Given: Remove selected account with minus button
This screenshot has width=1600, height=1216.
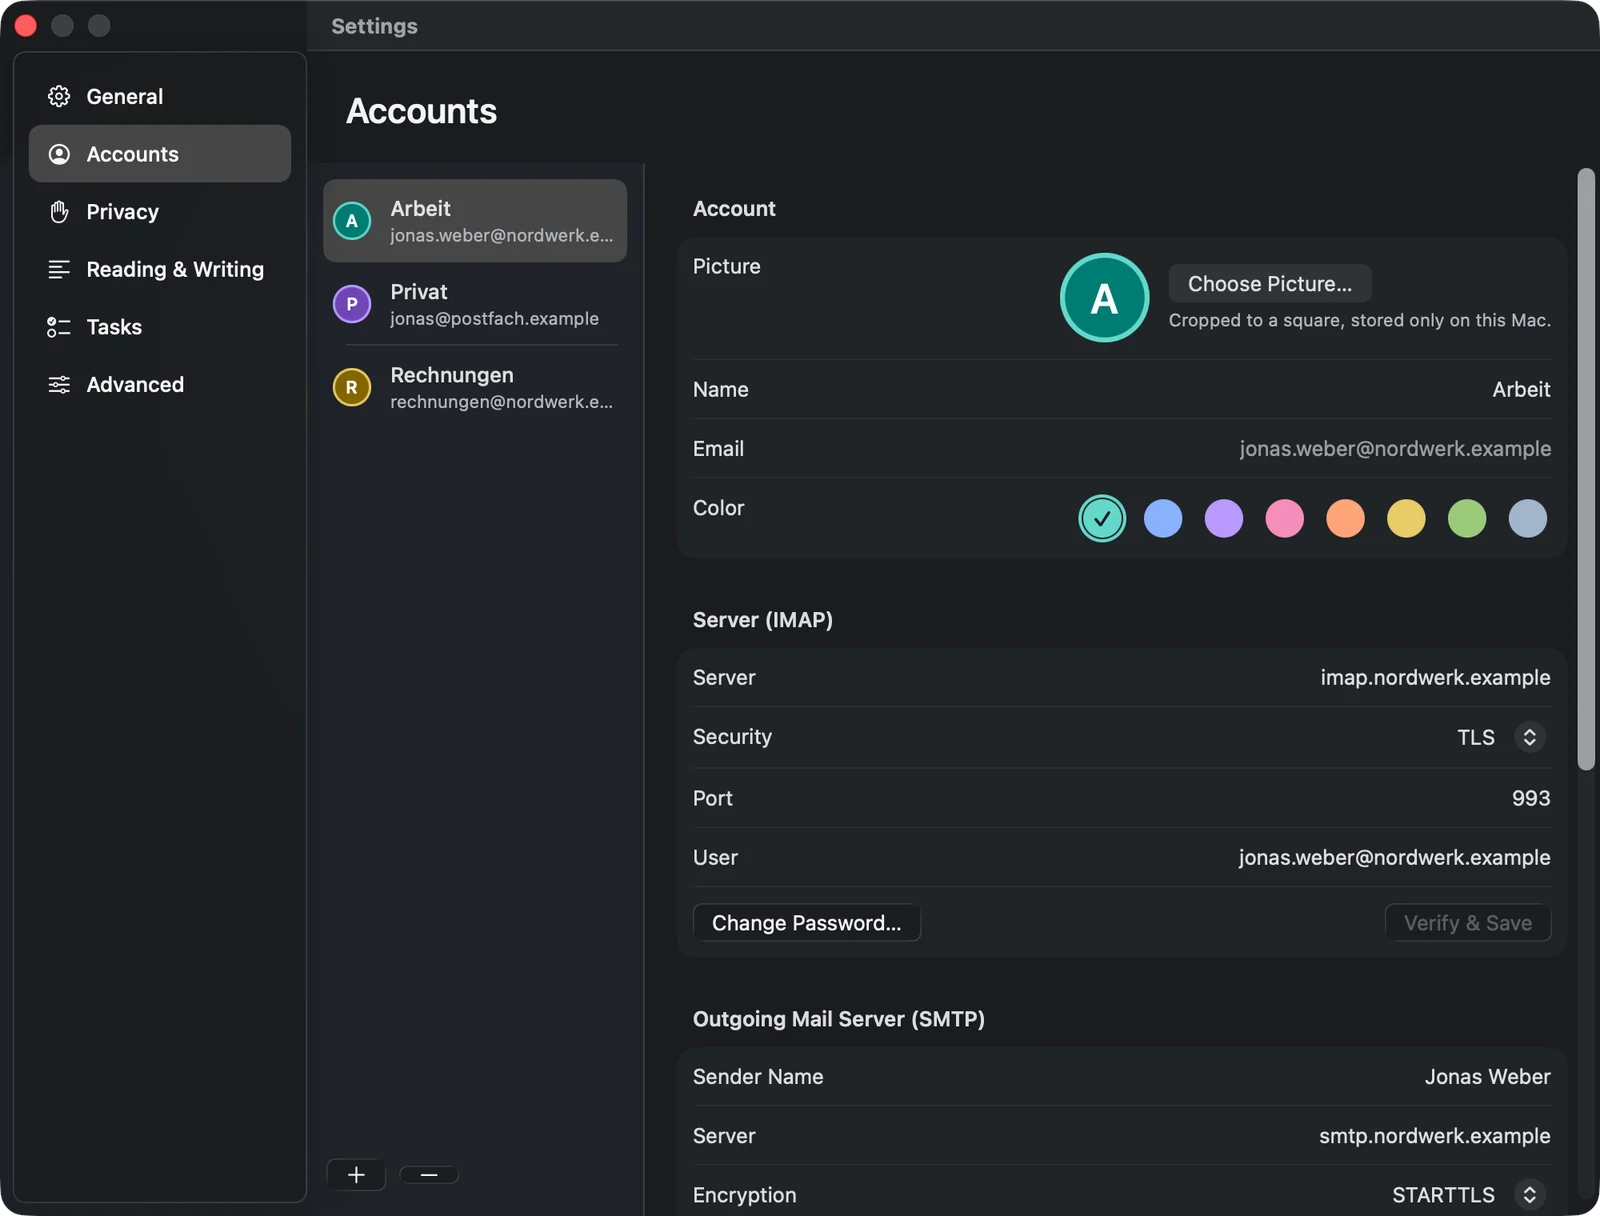Looking at the screenshot, I should [x=429, y=1175].
